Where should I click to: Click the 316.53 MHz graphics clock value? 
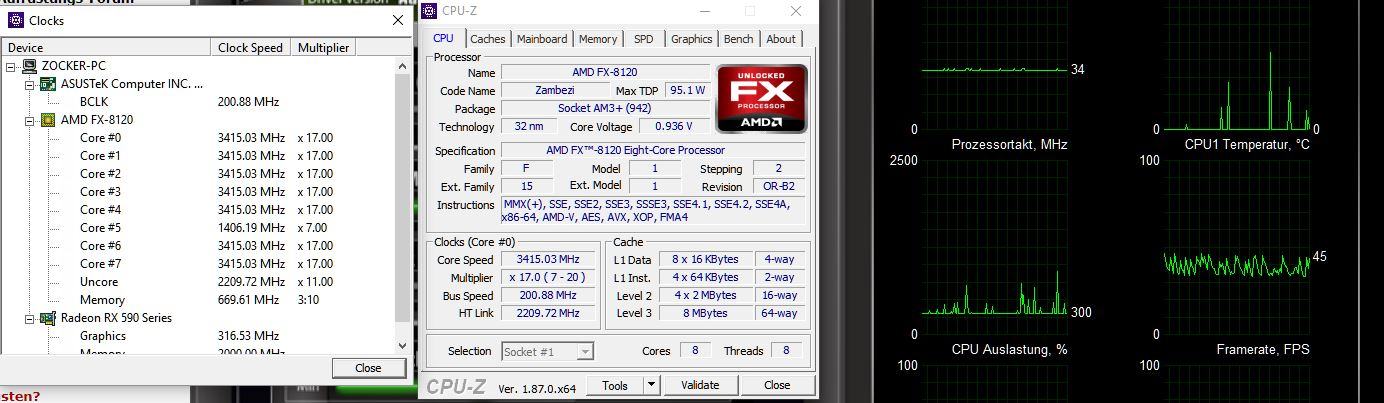click(x=248, y=336)
